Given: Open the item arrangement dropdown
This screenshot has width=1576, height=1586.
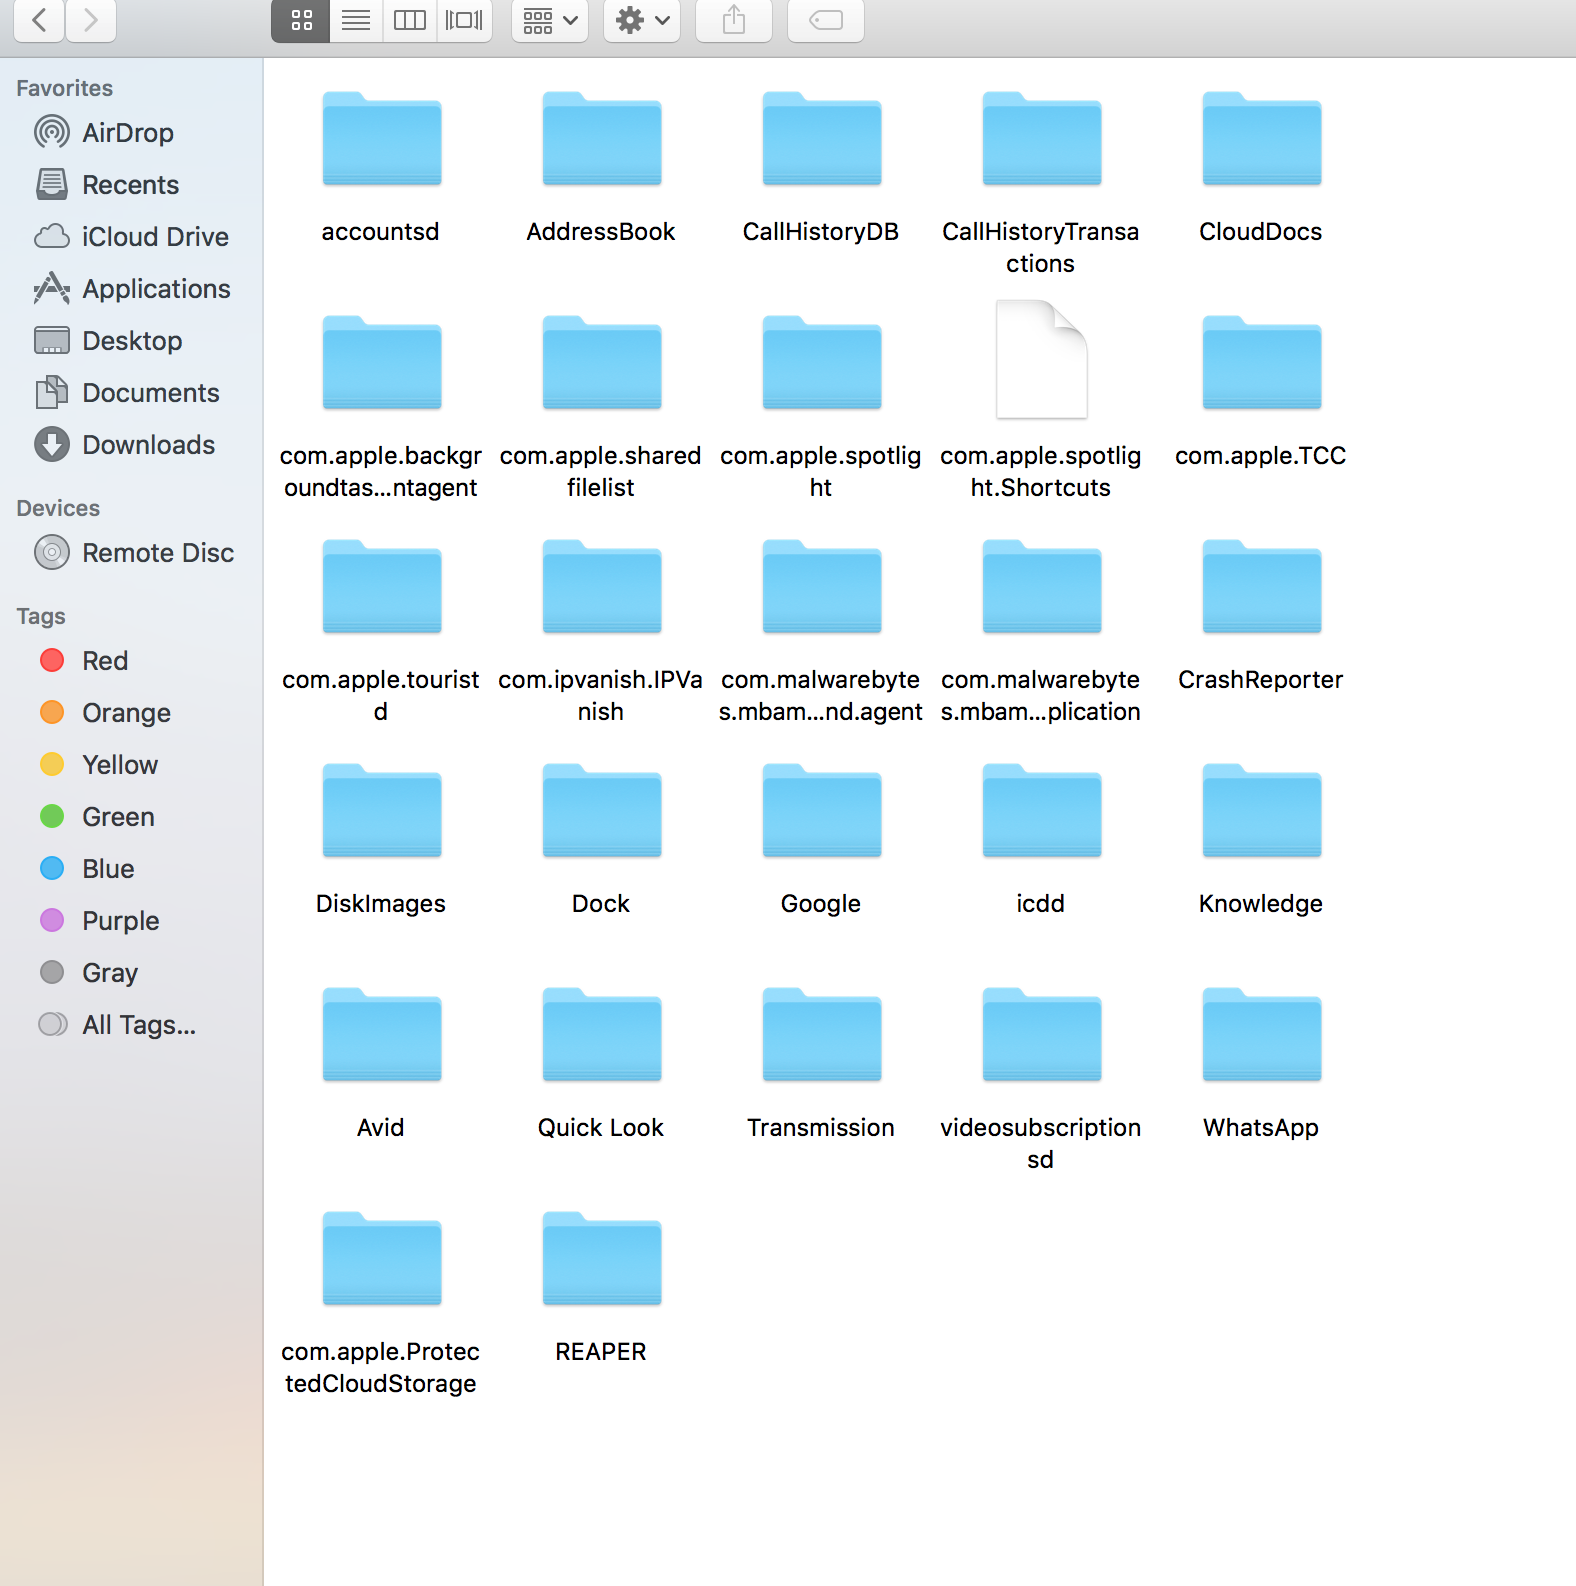Looking at the screenshot, I should (550, 20).
